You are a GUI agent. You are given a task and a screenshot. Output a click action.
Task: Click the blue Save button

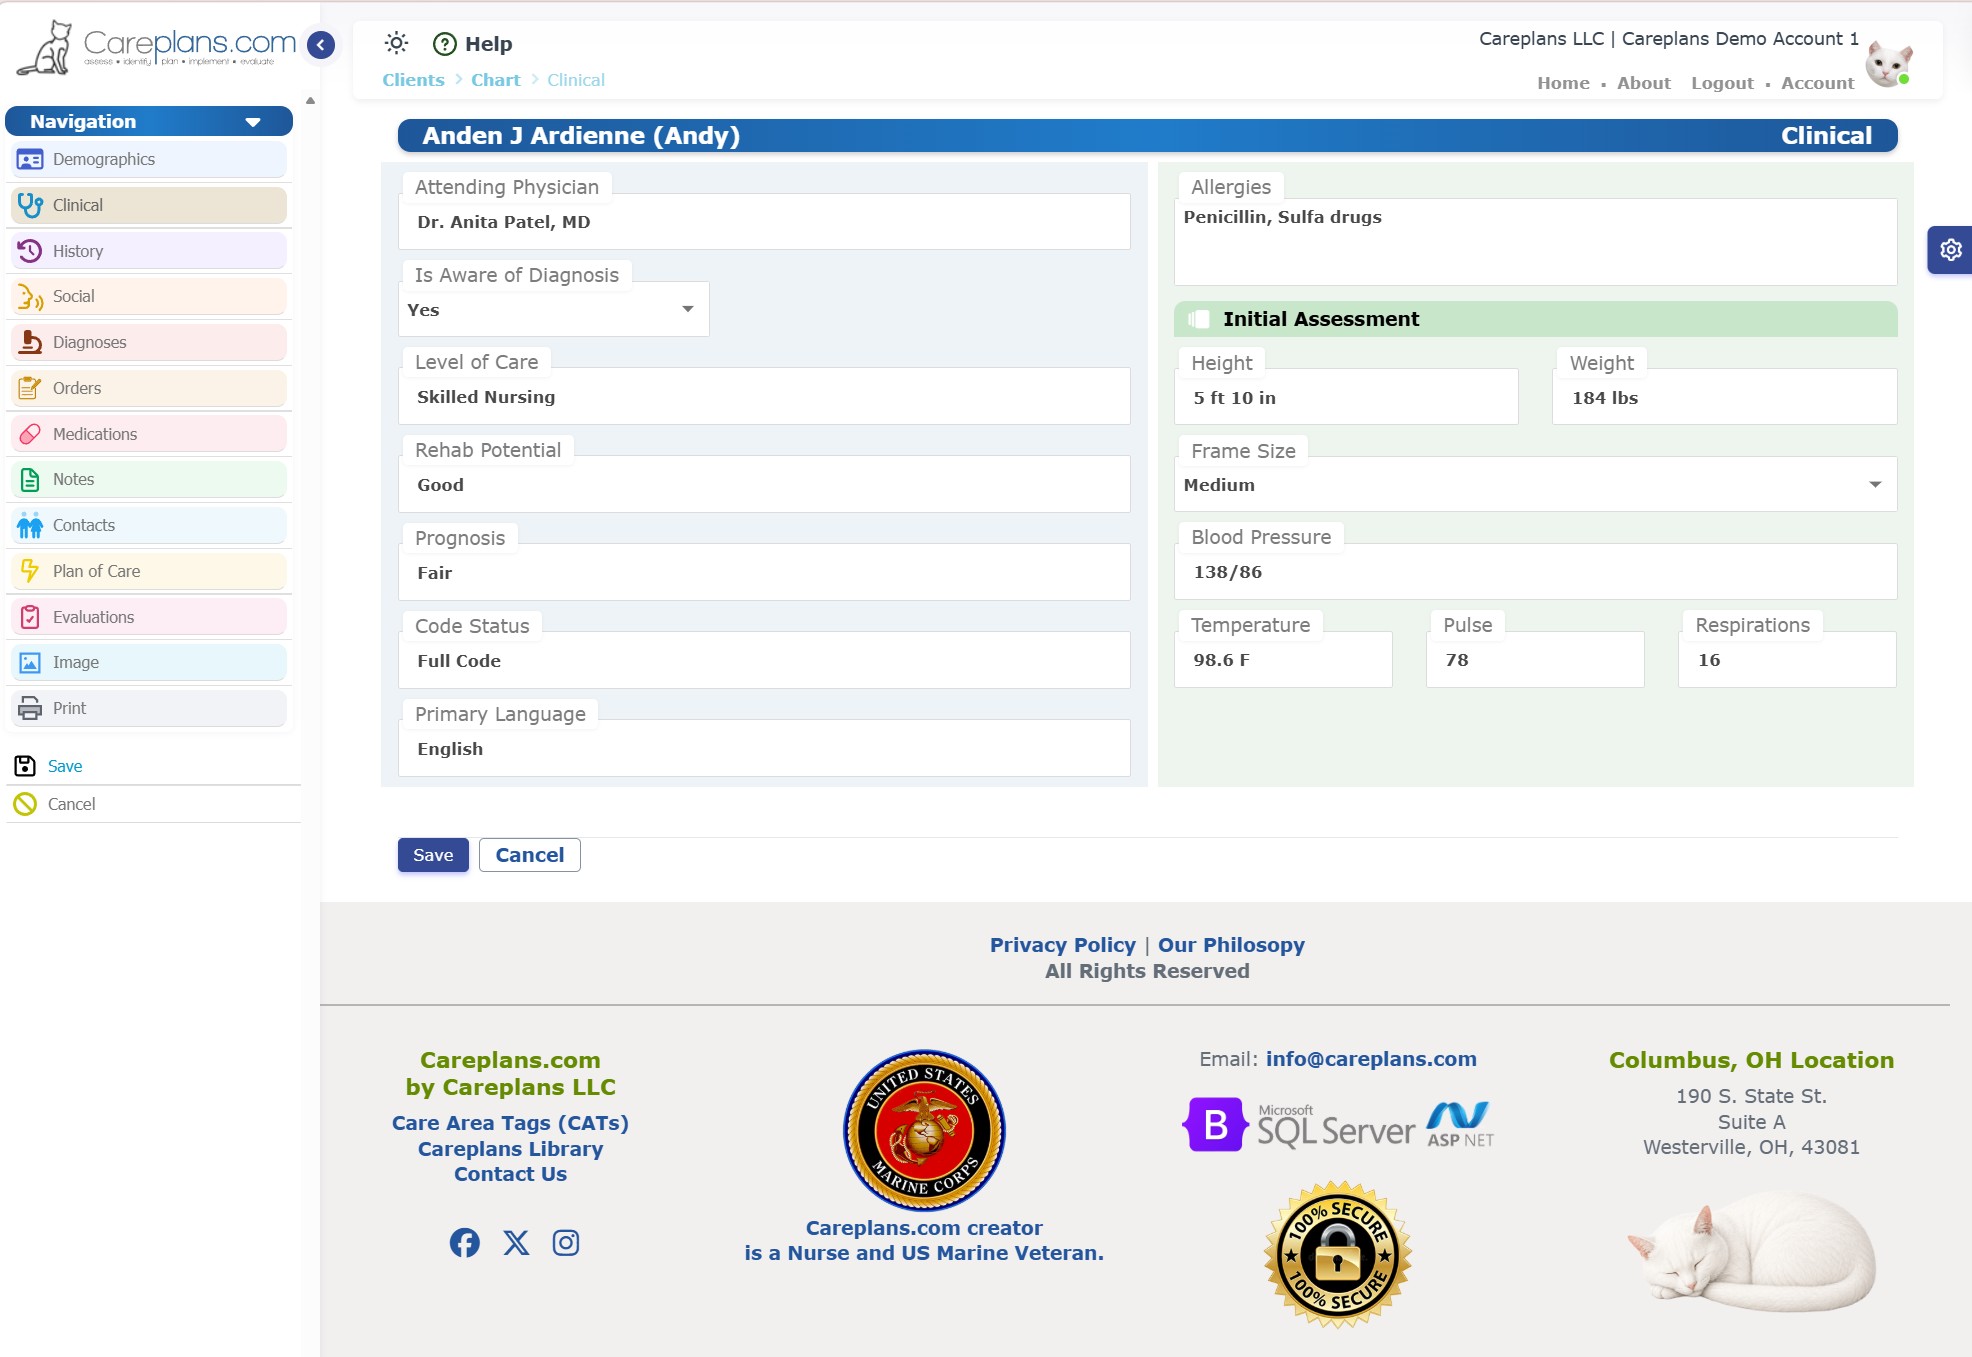coord(433,855)
